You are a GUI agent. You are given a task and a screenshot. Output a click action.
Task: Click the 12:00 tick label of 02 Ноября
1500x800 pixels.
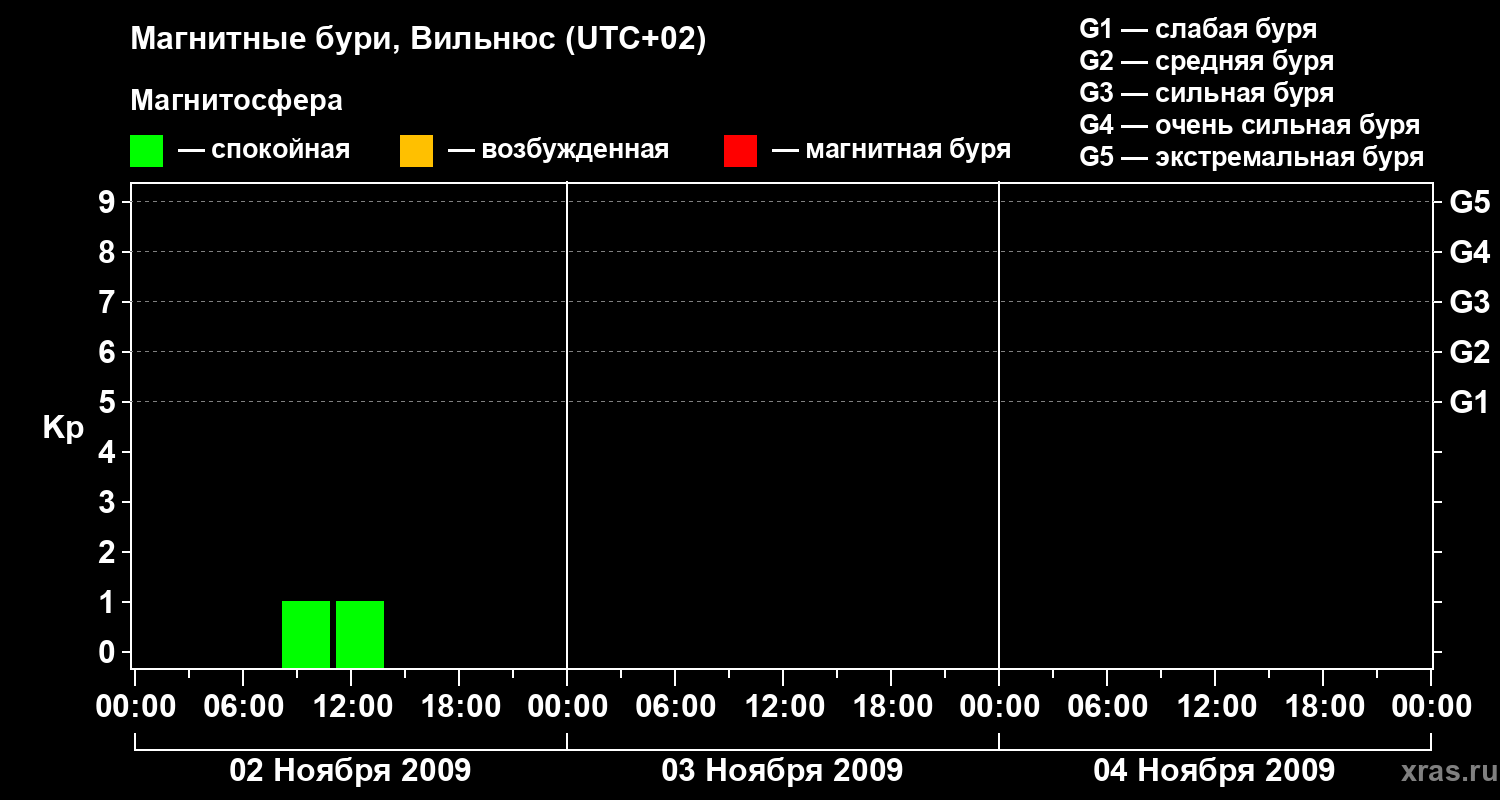351,707
